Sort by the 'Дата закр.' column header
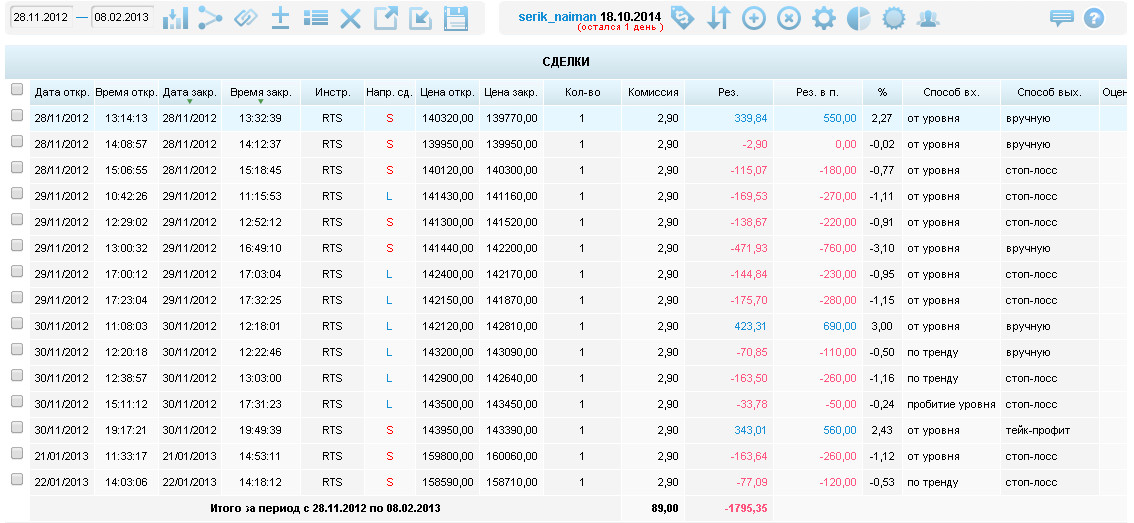The image size is (1134, 523). pyautogui.click(x=189, y=92)
